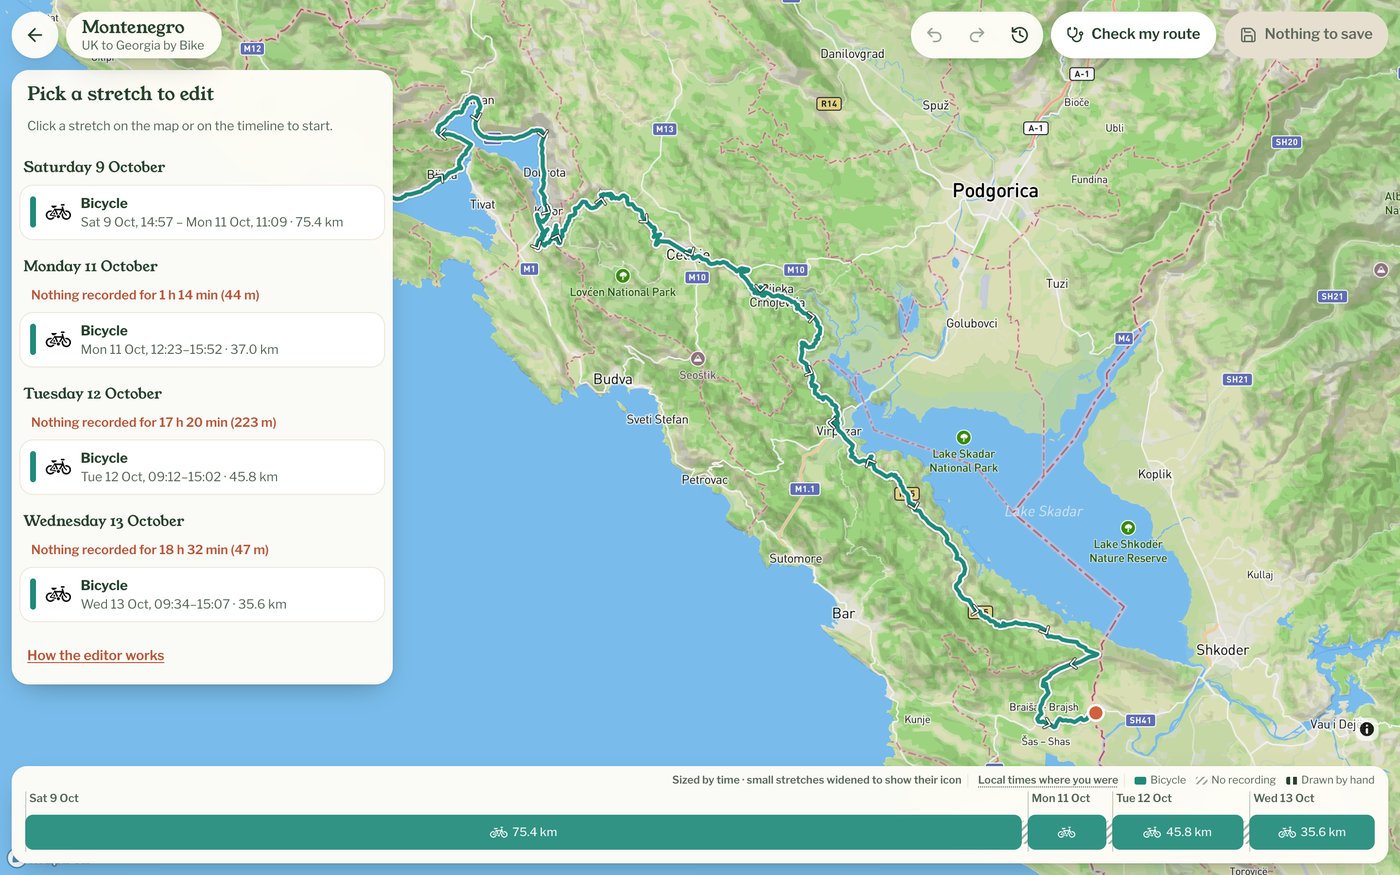The width and height of the screenshot is (1400, 875).
Task: Click the Nothing to save button
Action: pos(1306,34)
